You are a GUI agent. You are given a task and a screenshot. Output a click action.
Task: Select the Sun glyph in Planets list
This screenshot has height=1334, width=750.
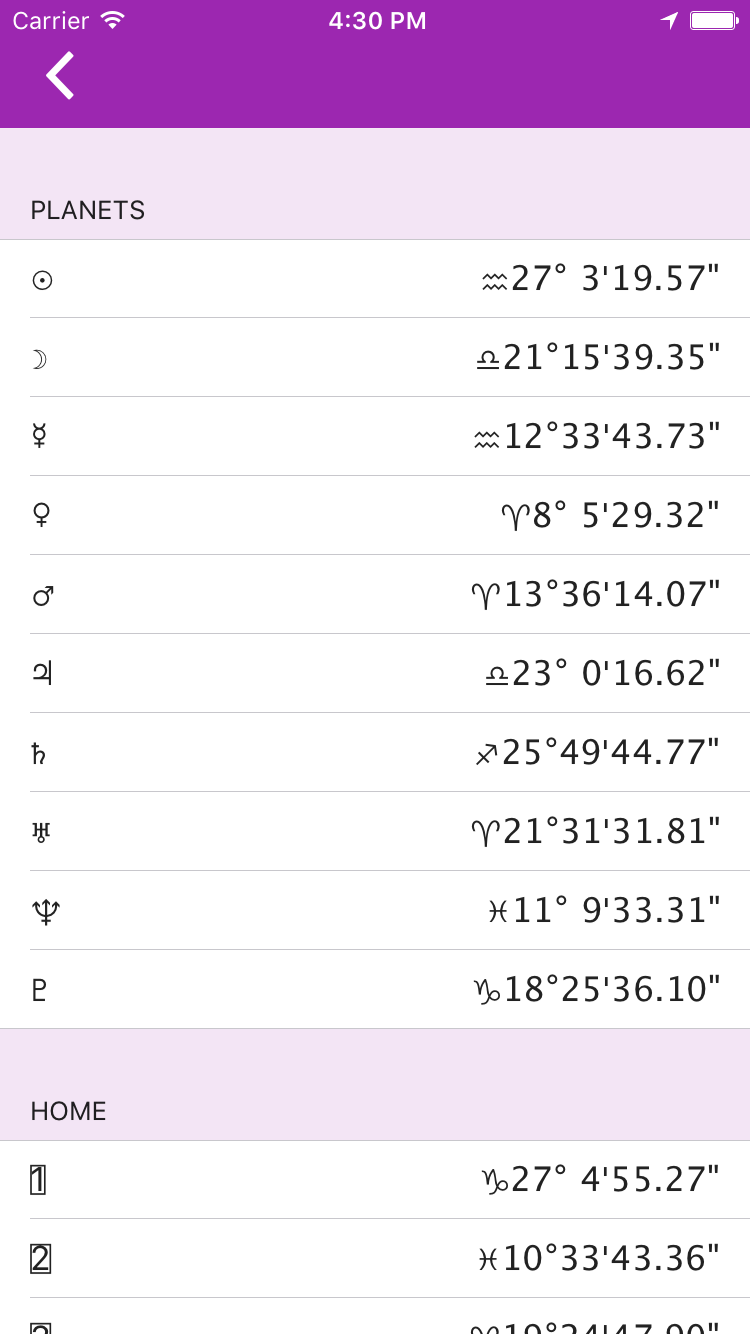pos(42,280)
